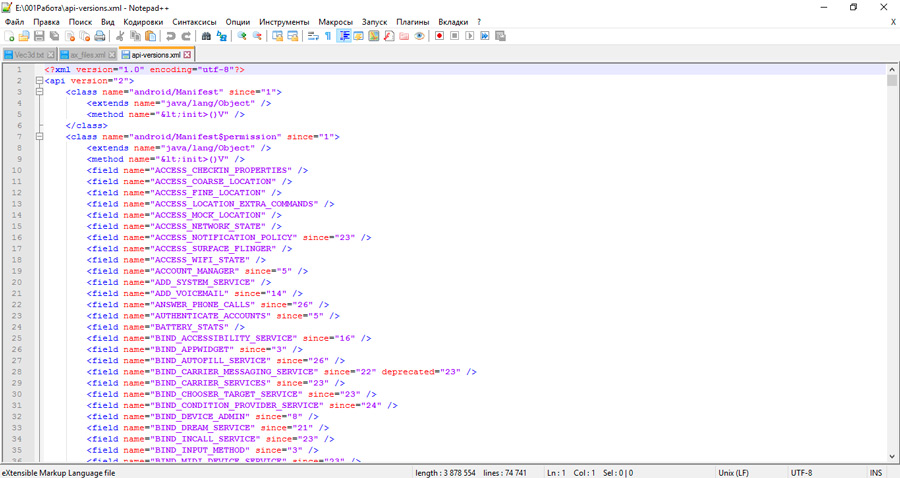Screen dimensions: 900x478
Task: Click the Zoom in magnifier icon
Action: pos(241,36)
